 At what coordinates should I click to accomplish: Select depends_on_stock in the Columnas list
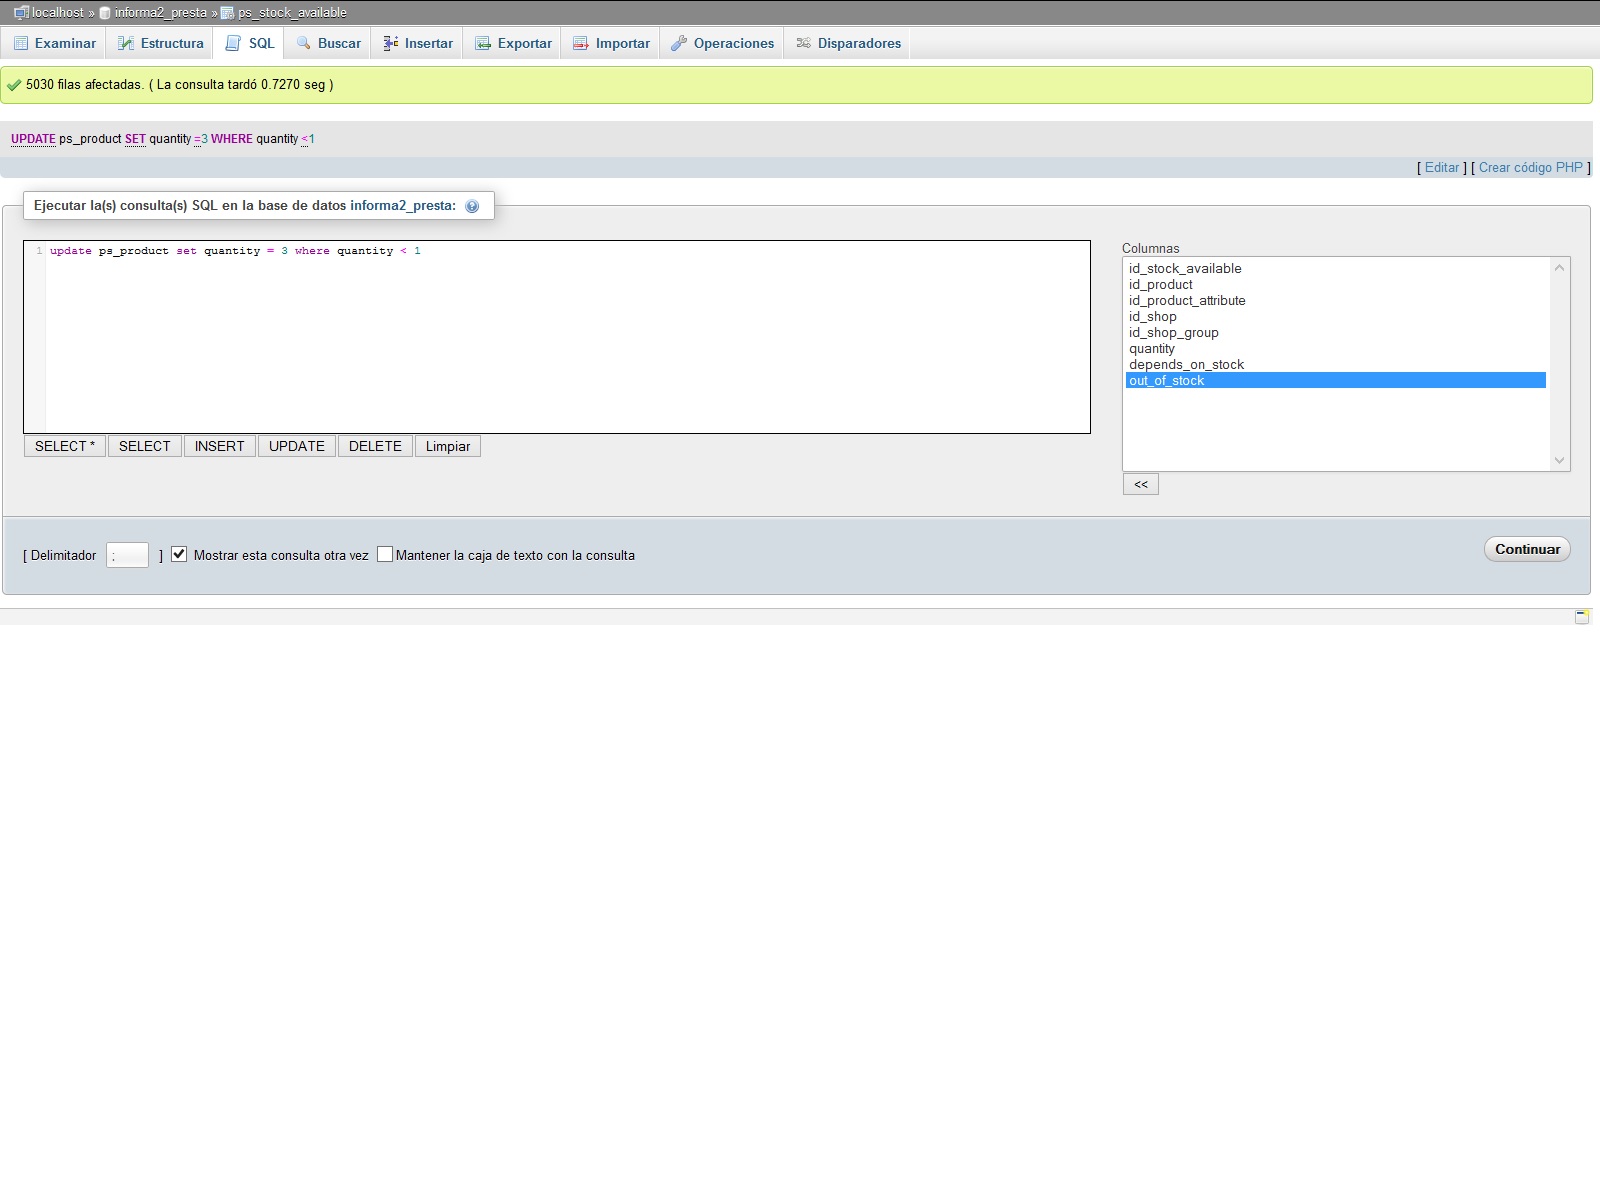point(1336,364)
